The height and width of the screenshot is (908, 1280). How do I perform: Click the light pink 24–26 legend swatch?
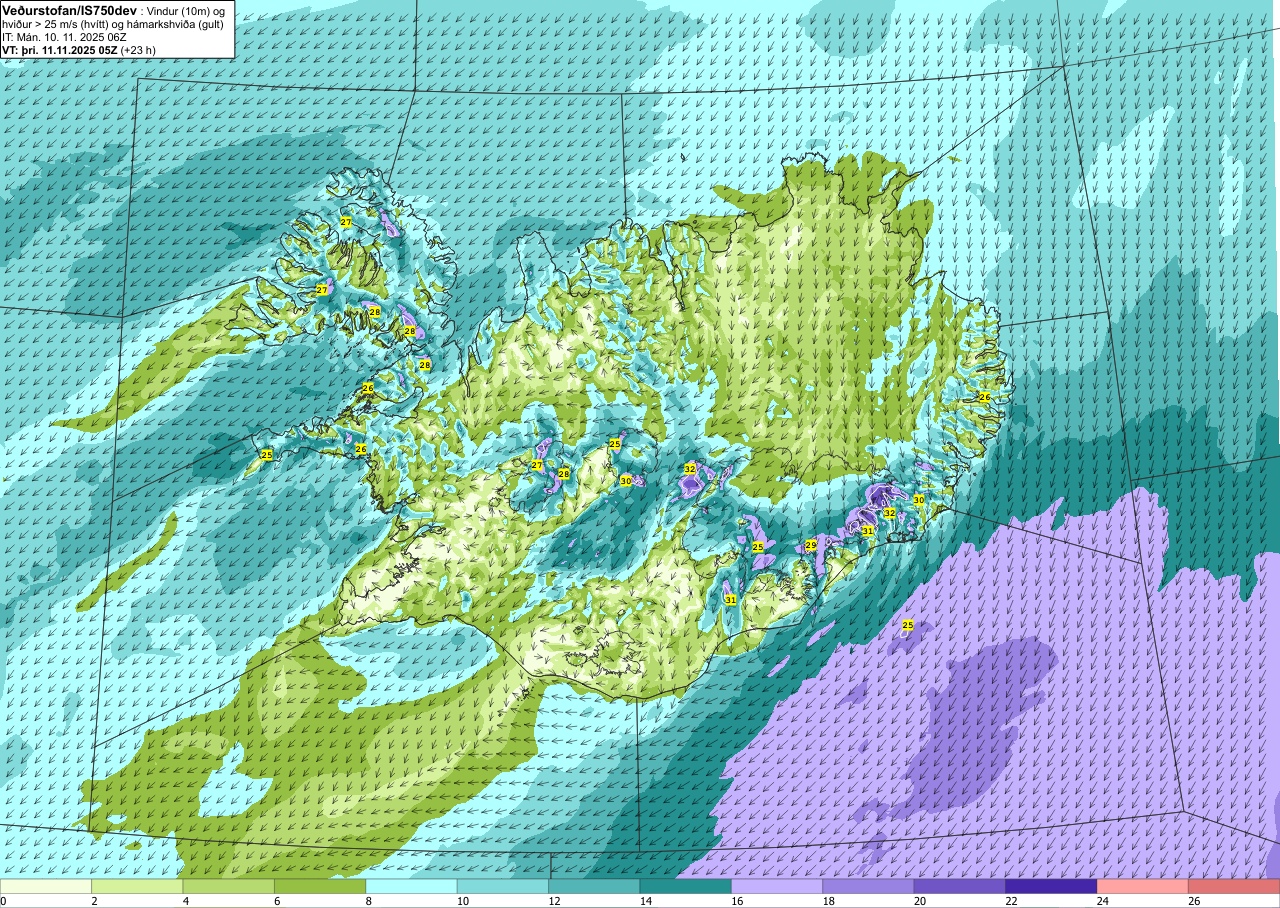click(1143, 886)
